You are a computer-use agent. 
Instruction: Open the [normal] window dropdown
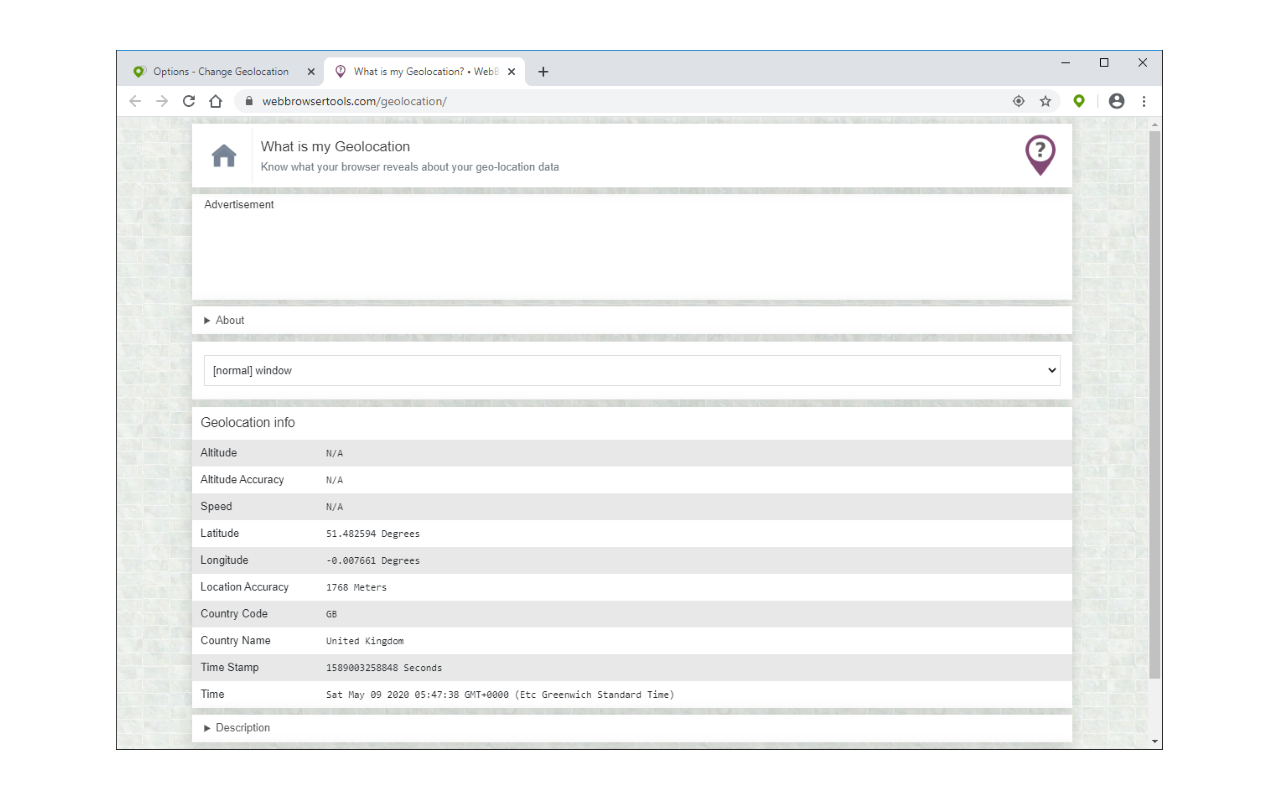point(631,370)
